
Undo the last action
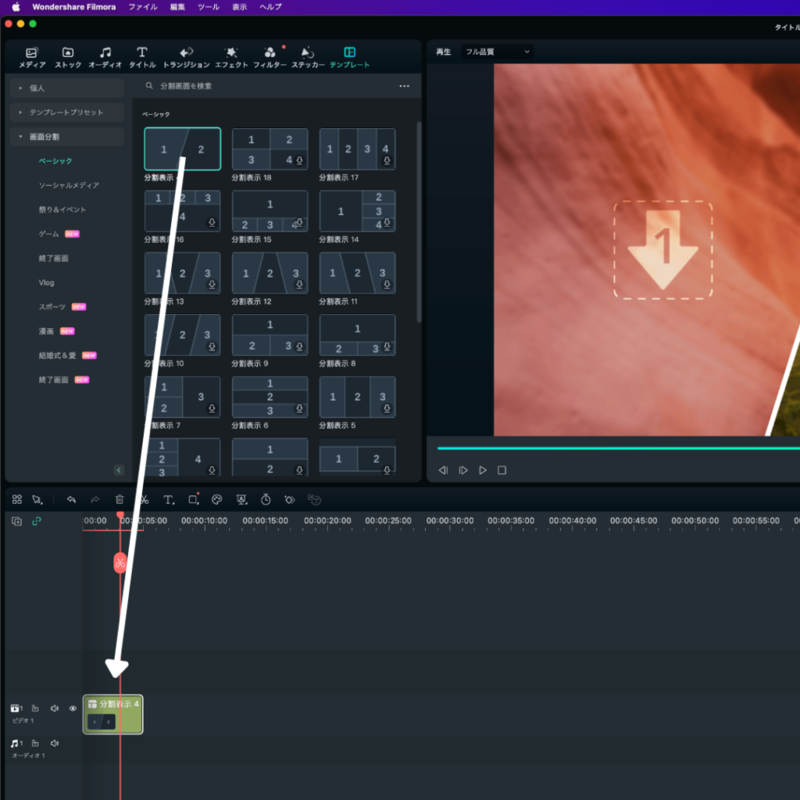click(71, 499)
